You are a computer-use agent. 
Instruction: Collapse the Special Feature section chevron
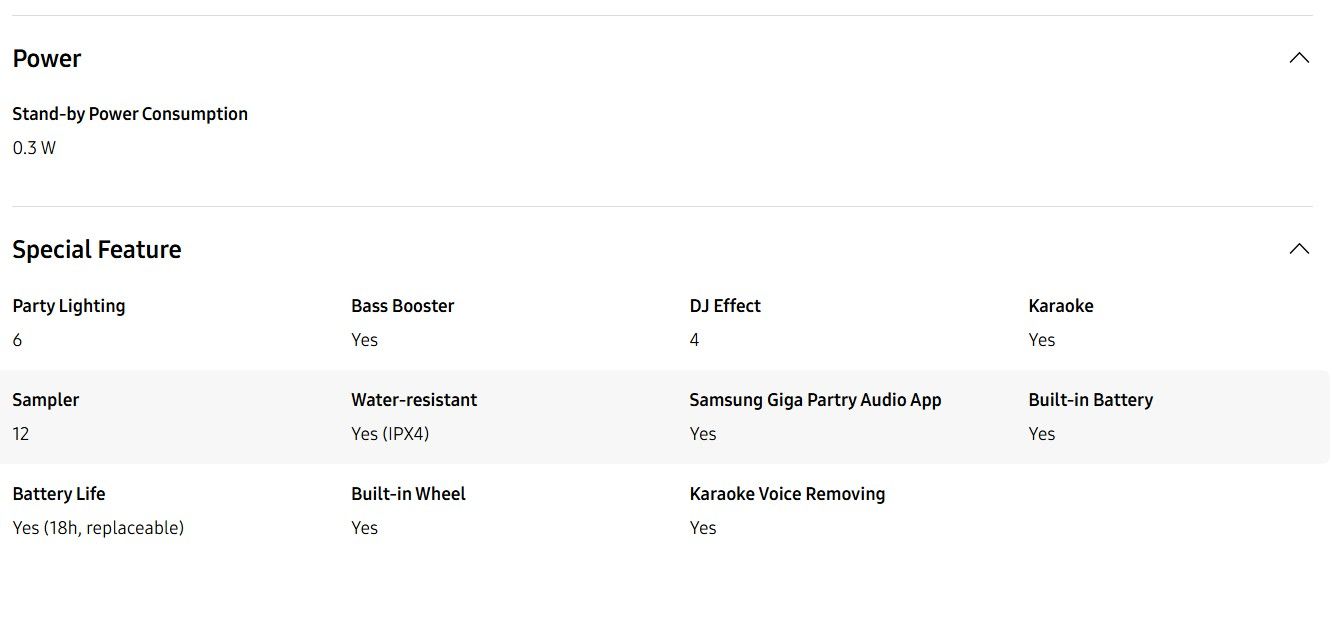coord(1299,249)
